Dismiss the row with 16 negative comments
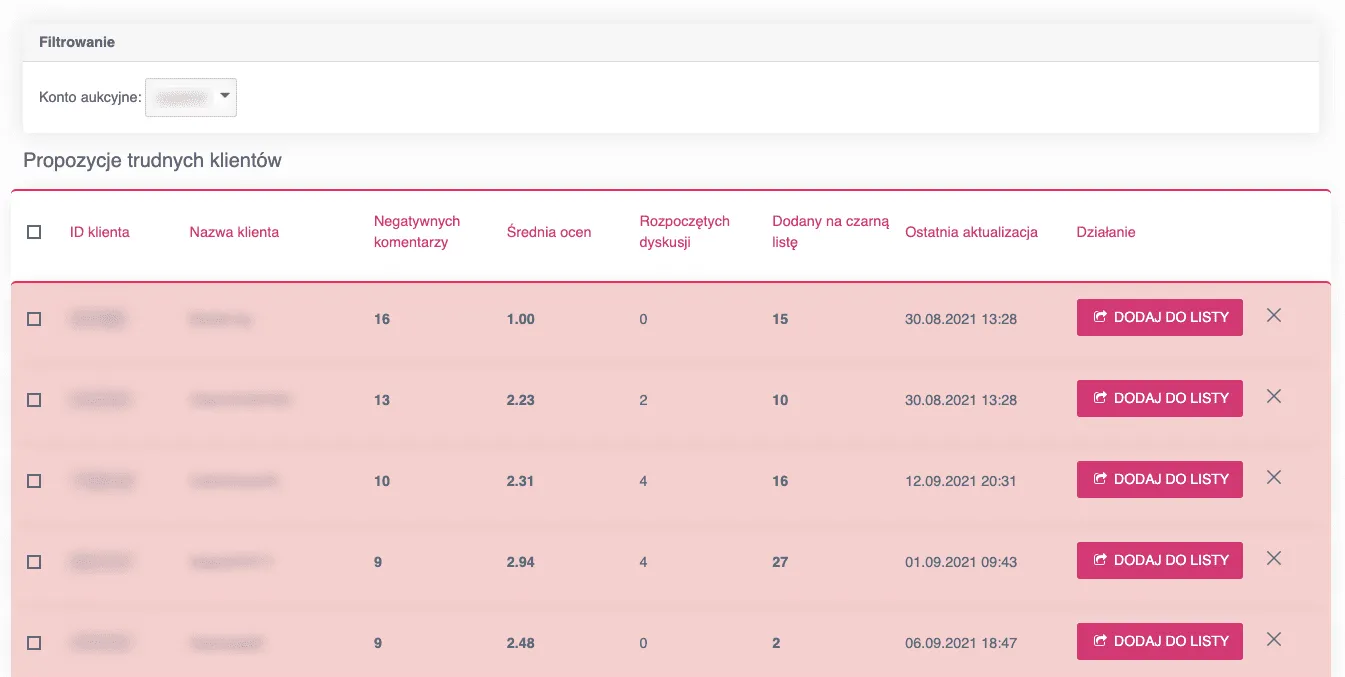This screenshot has height=677, width=1345. click(x=1273, y=316)
